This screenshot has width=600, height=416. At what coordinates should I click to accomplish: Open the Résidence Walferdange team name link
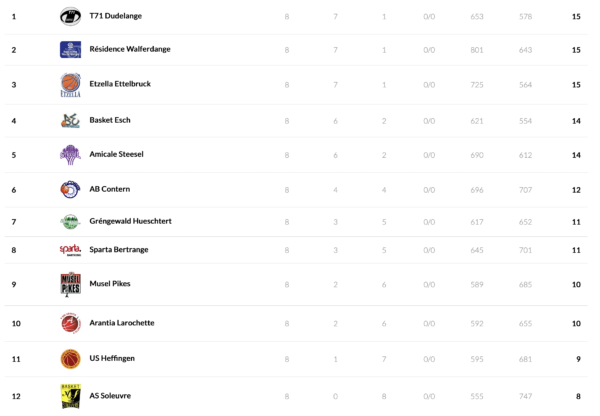click(127, 49)
